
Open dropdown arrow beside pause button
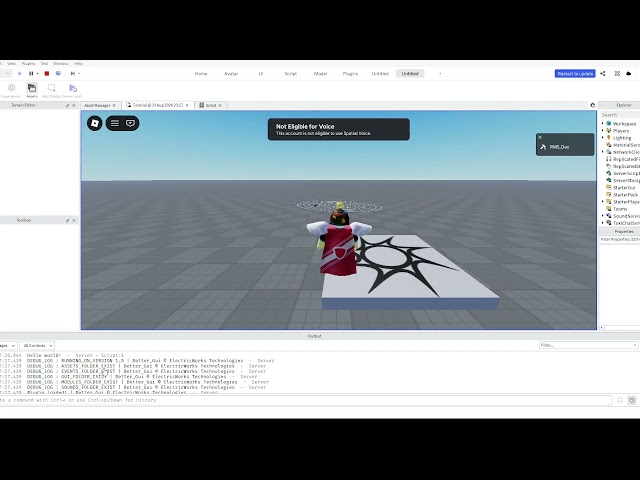pos(37,73)
